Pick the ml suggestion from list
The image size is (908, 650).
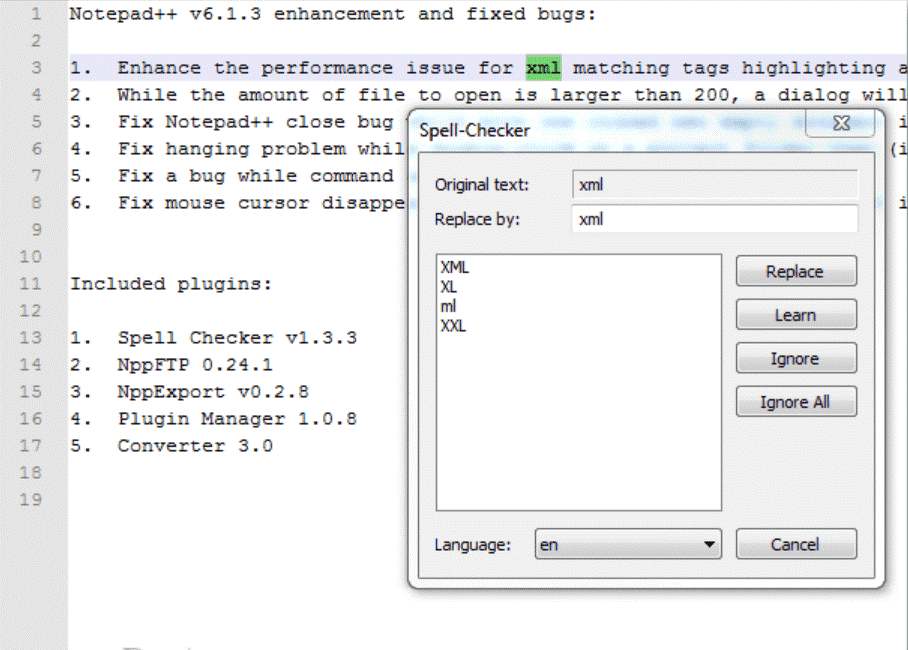click(448, 306)
